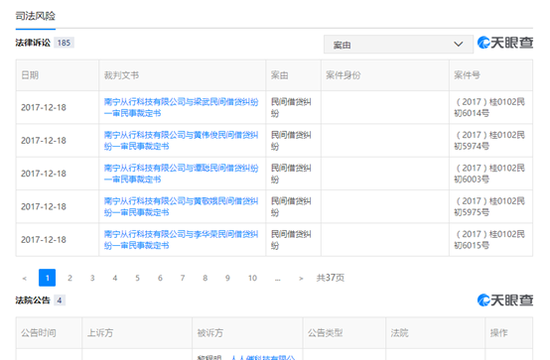Screen dimensions: 550x360
Task: Go to page 8 of lawsuits
Action: [205, 278]
